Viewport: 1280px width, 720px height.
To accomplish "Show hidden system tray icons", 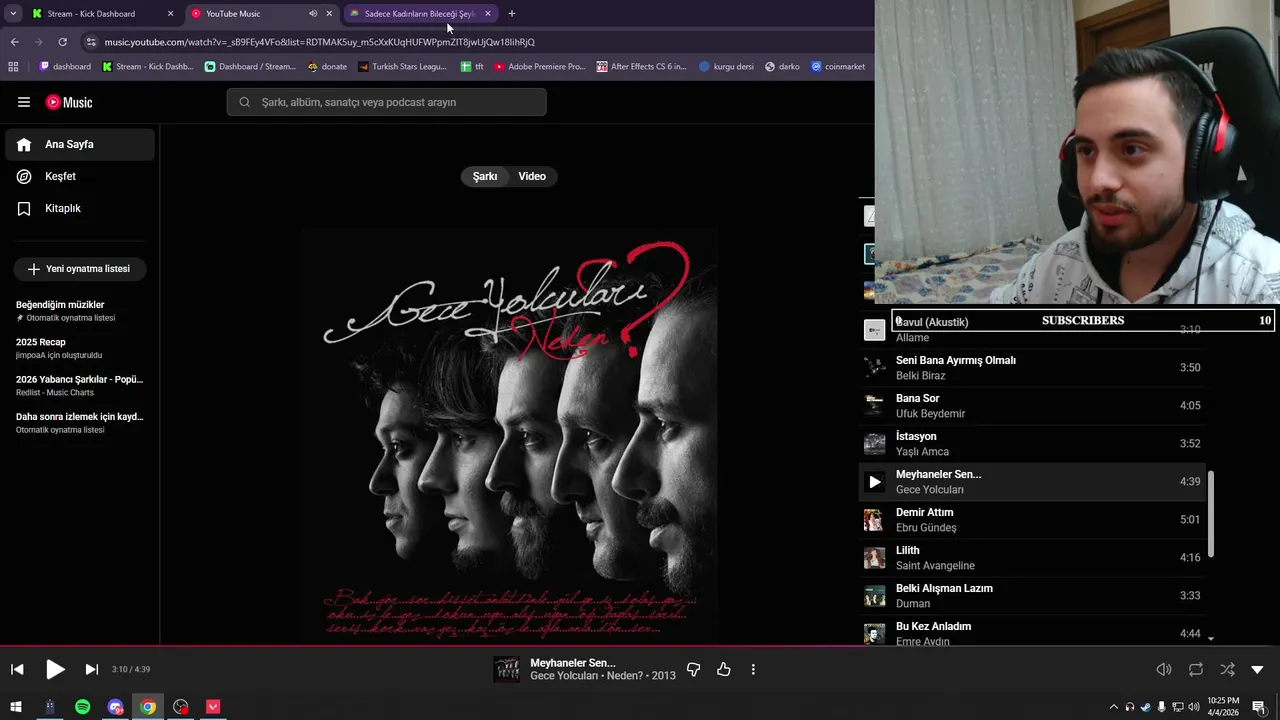I will 1114,707.
